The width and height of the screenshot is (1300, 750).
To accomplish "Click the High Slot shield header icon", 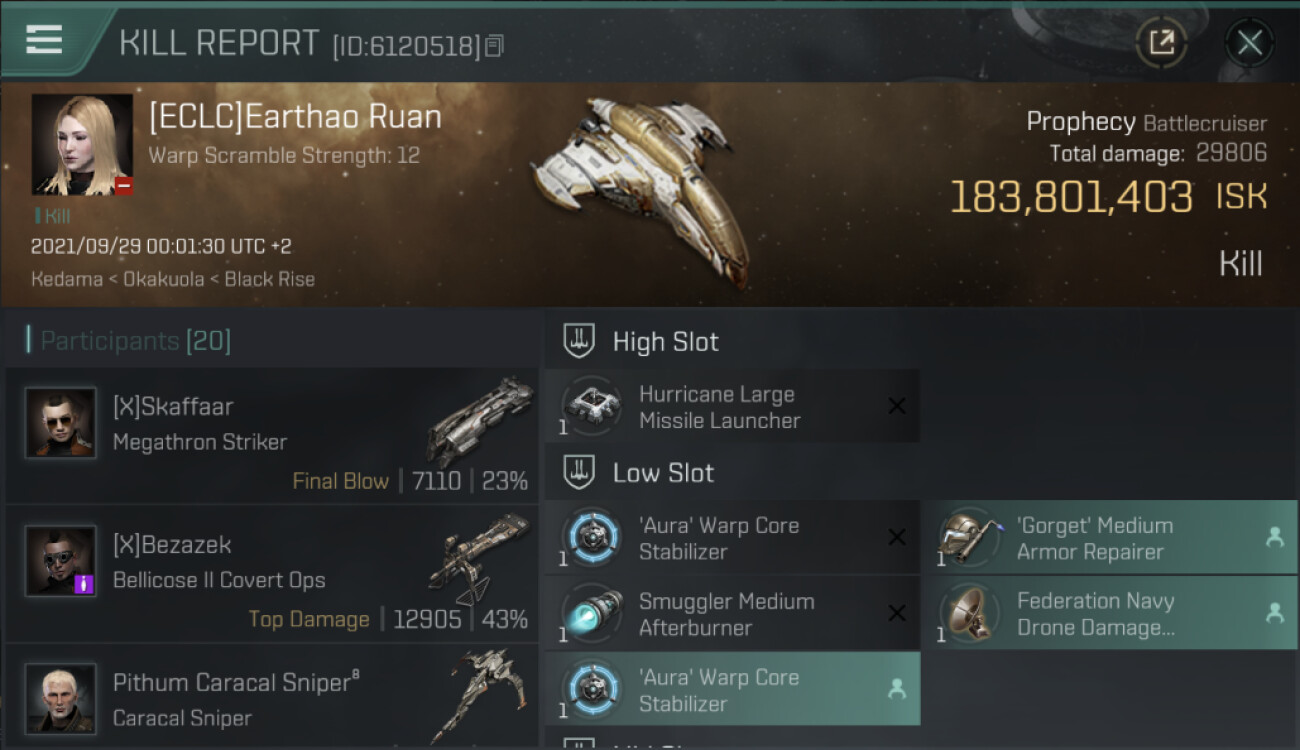I will [x=579, y=341].
